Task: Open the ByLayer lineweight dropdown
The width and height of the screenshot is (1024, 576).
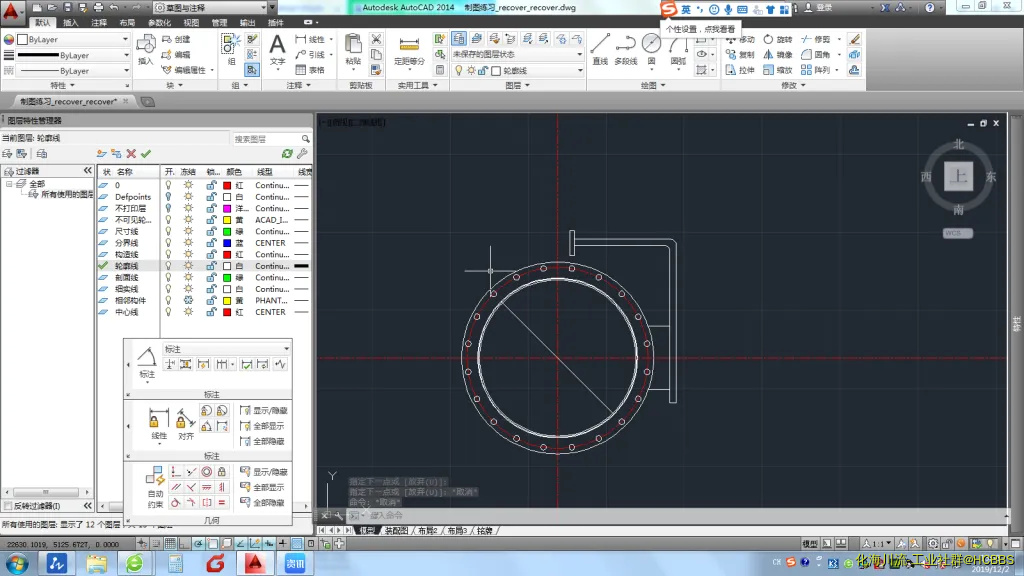Action: pos(72,55)
